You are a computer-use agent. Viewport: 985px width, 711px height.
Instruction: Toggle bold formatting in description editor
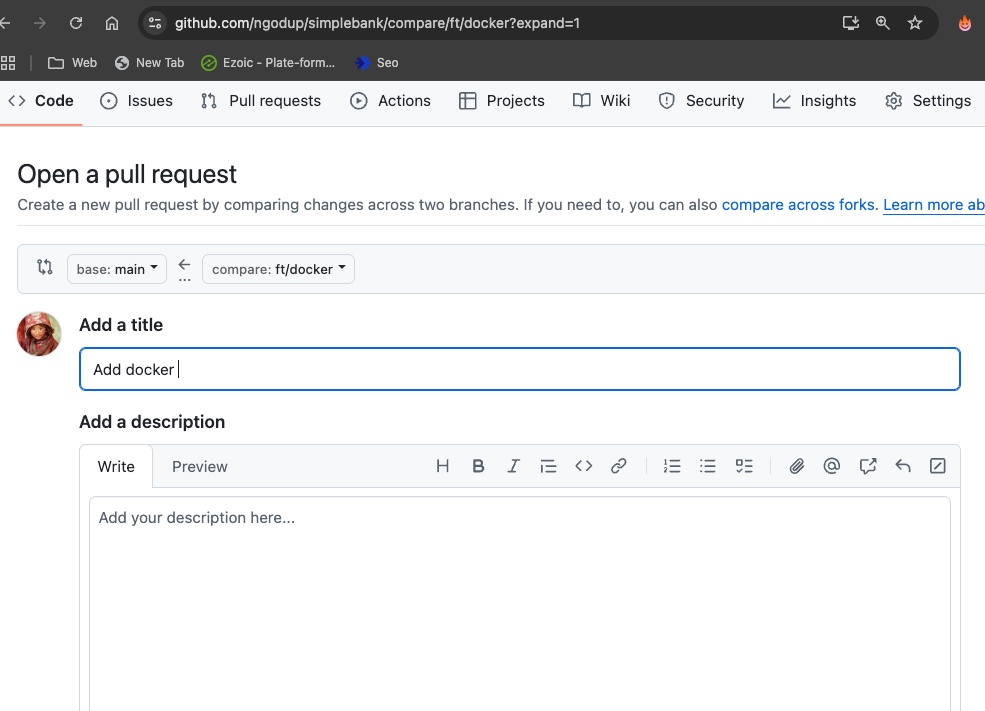(478, 466)
